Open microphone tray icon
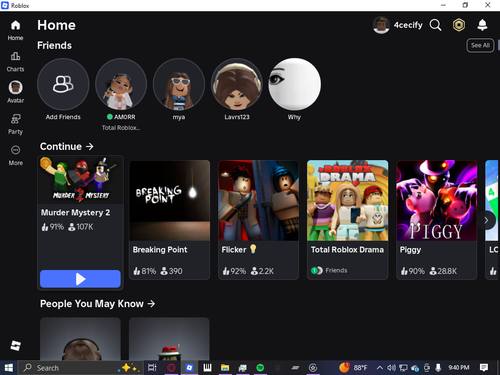 pos(438,368)
